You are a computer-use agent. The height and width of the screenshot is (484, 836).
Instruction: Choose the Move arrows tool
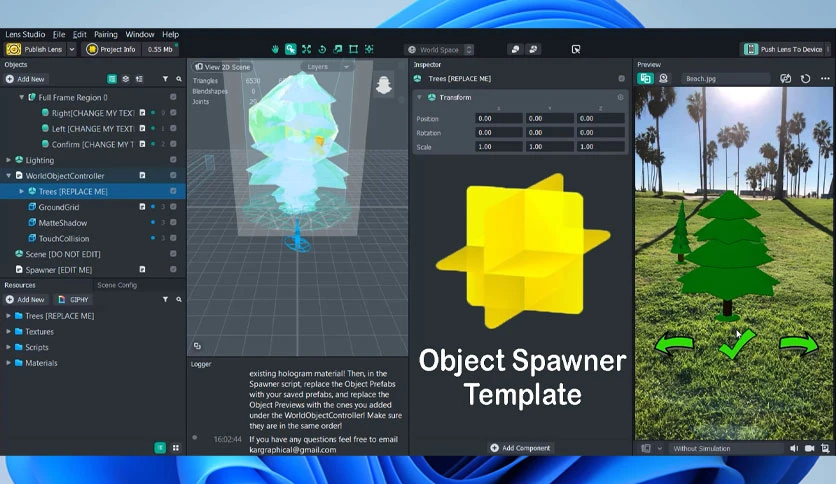coord(307,49)
